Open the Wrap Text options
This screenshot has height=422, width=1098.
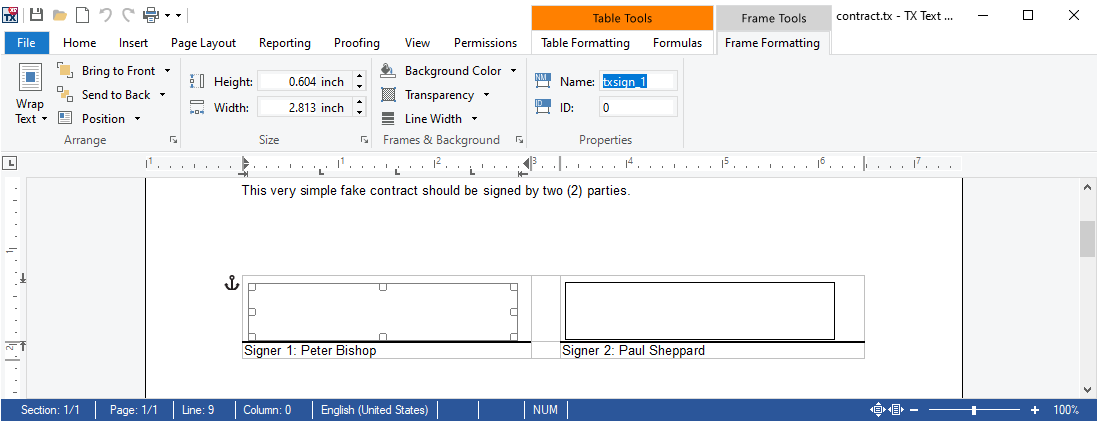(x=30, y=93)
